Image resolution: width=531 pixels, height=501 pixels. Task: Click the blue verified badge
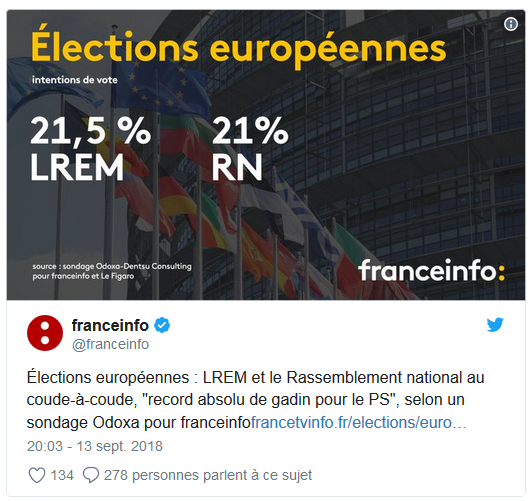162,325
